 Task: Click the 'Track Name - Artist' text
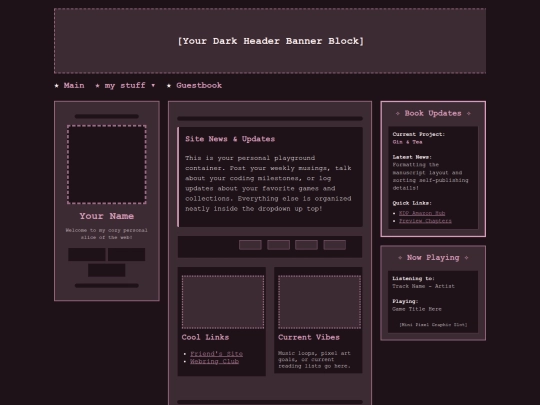pyautogui.click(x=424, y=286)
